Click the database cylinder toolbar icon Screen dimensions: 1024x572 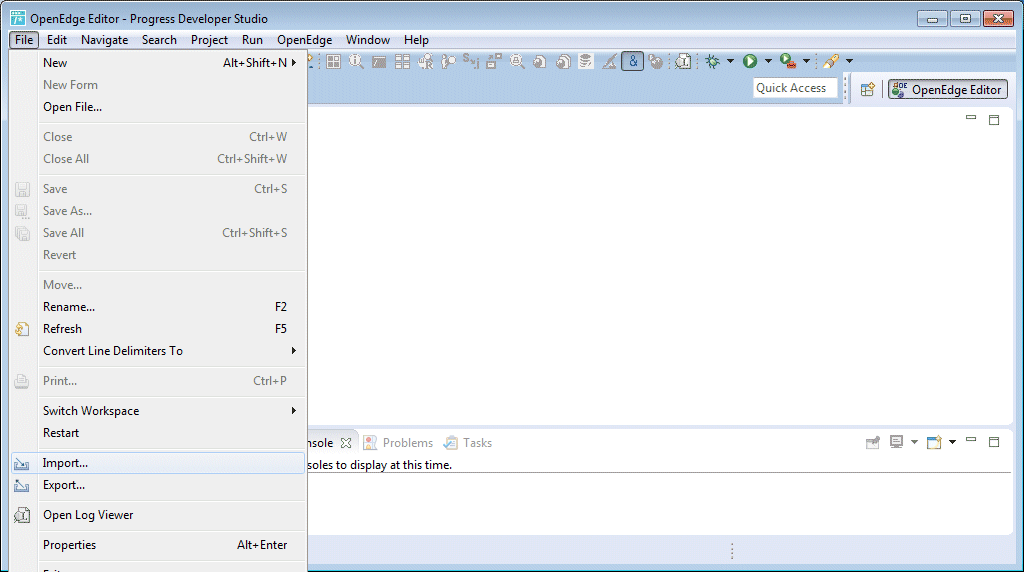point(586,61)
